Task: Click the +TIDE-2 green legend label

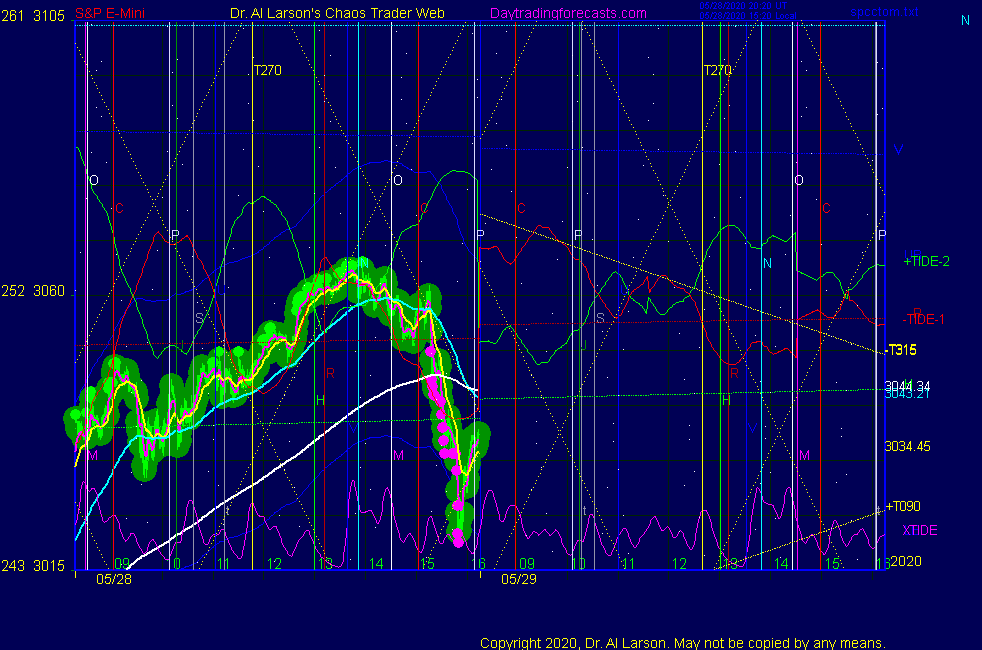Action: 926,261
